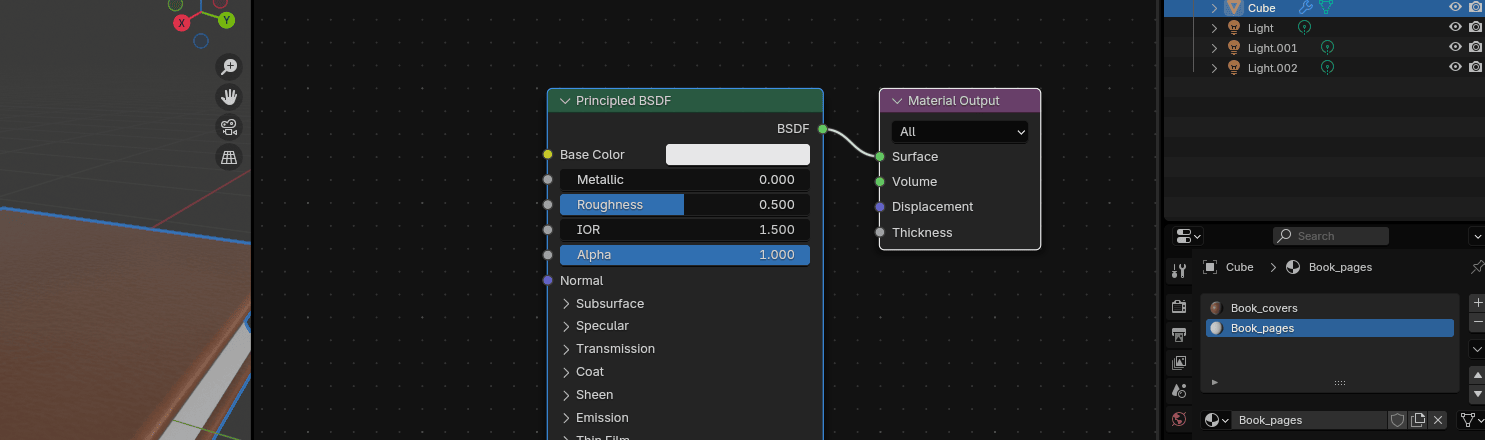Click the properties Search field

pos(1331,236)
